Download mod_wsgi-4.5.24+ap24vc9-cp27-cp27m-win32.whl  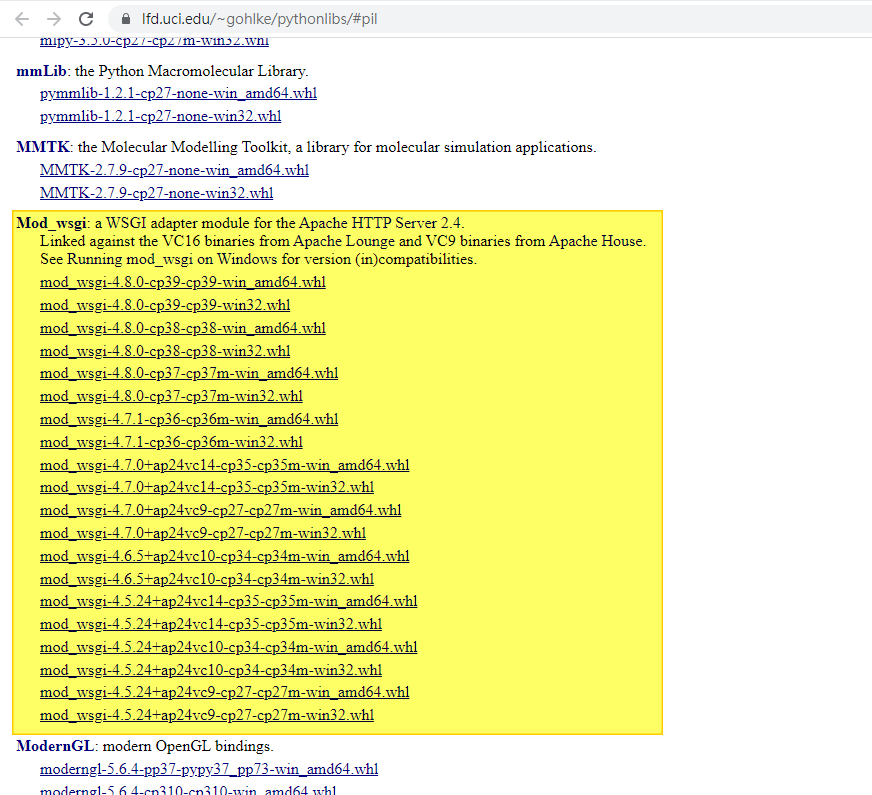pos(207,716)
